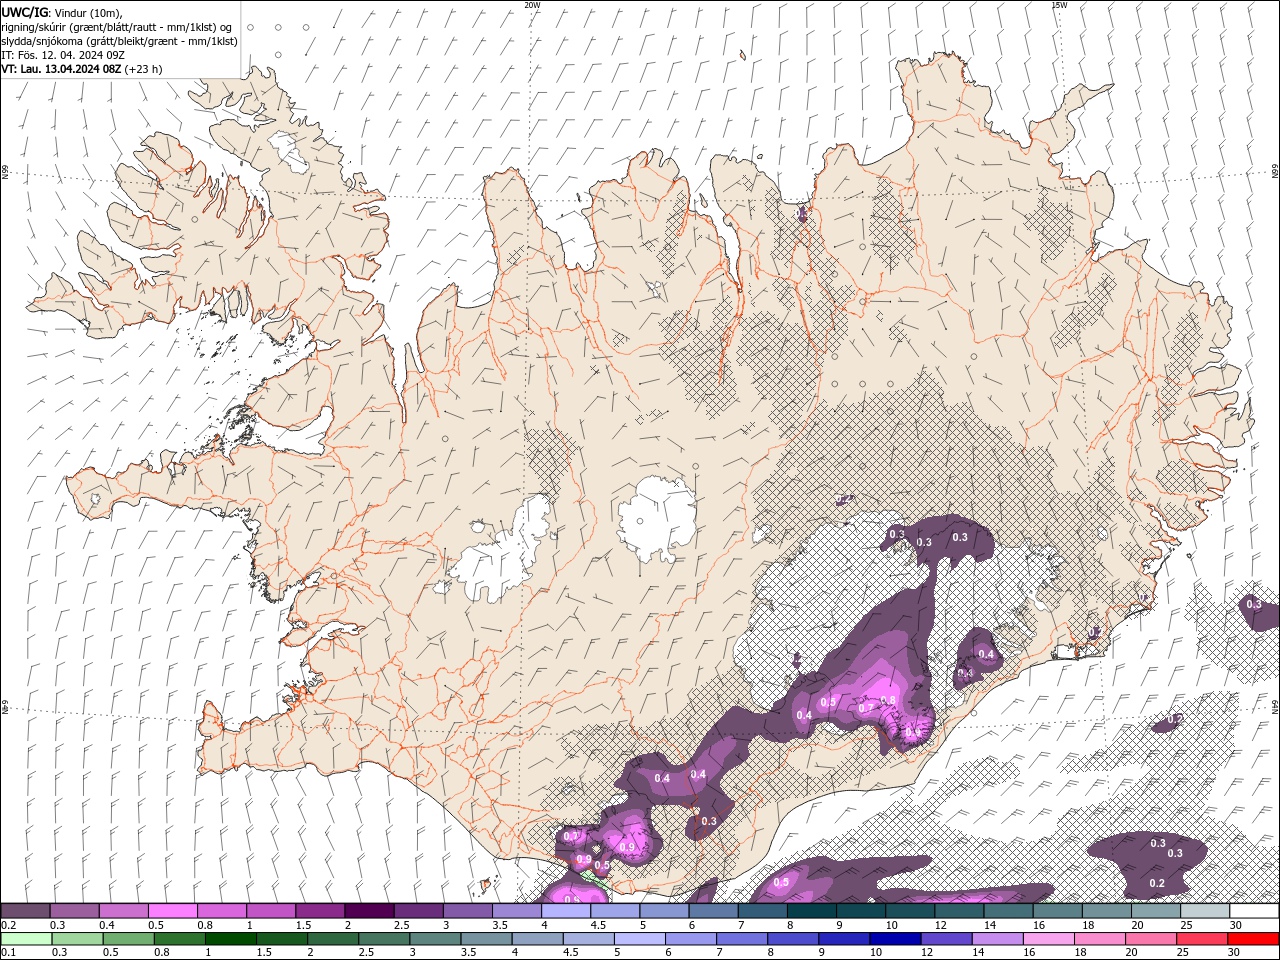
Task: Click the grey-blue 3.5 rain legend swatch
Action: coord(485,939)
